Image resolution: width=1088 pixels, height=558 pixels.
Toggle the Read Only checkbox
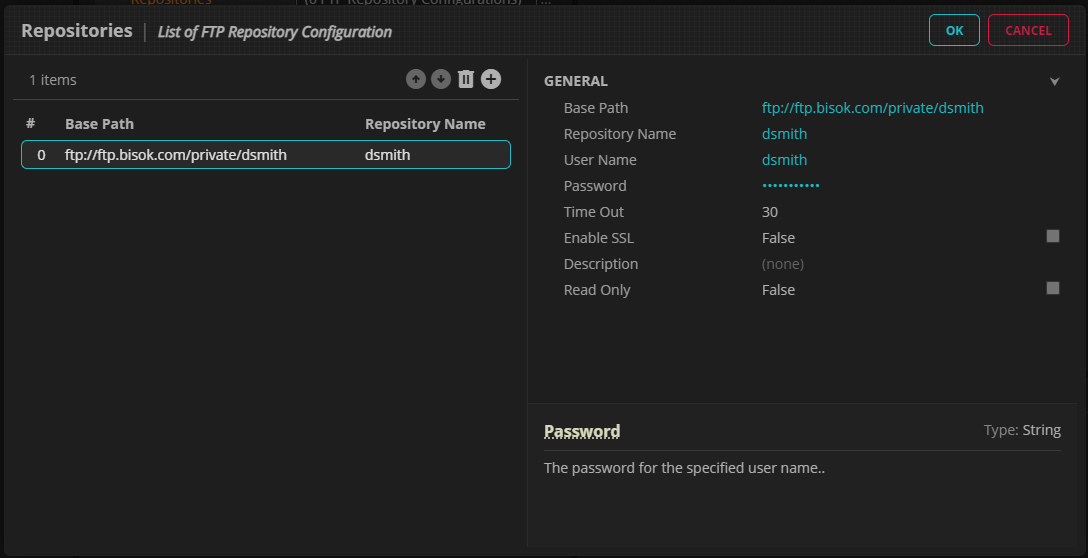[1052, 289]
